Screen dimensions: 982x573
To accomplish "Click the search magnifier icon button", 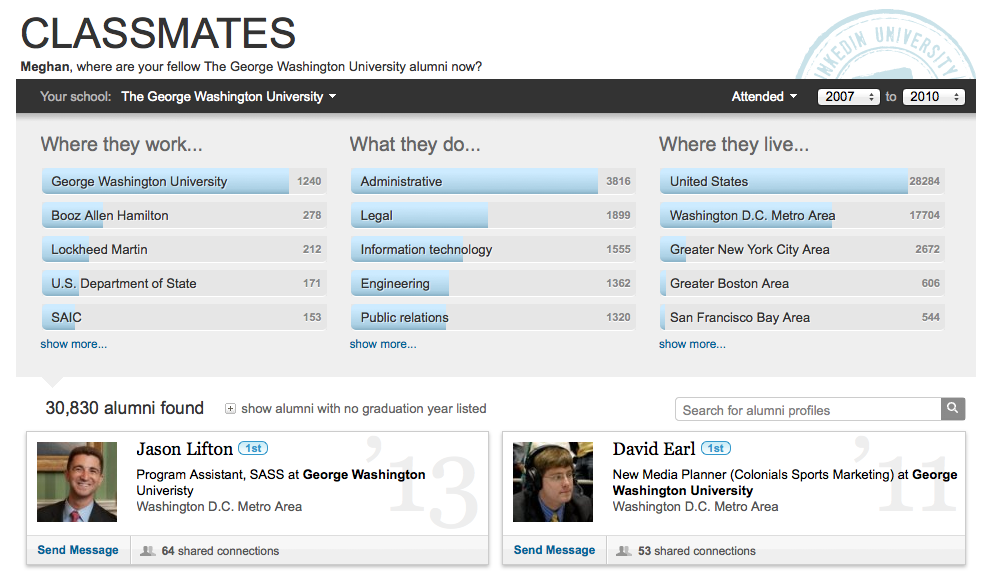I will (x=953, y=409).
